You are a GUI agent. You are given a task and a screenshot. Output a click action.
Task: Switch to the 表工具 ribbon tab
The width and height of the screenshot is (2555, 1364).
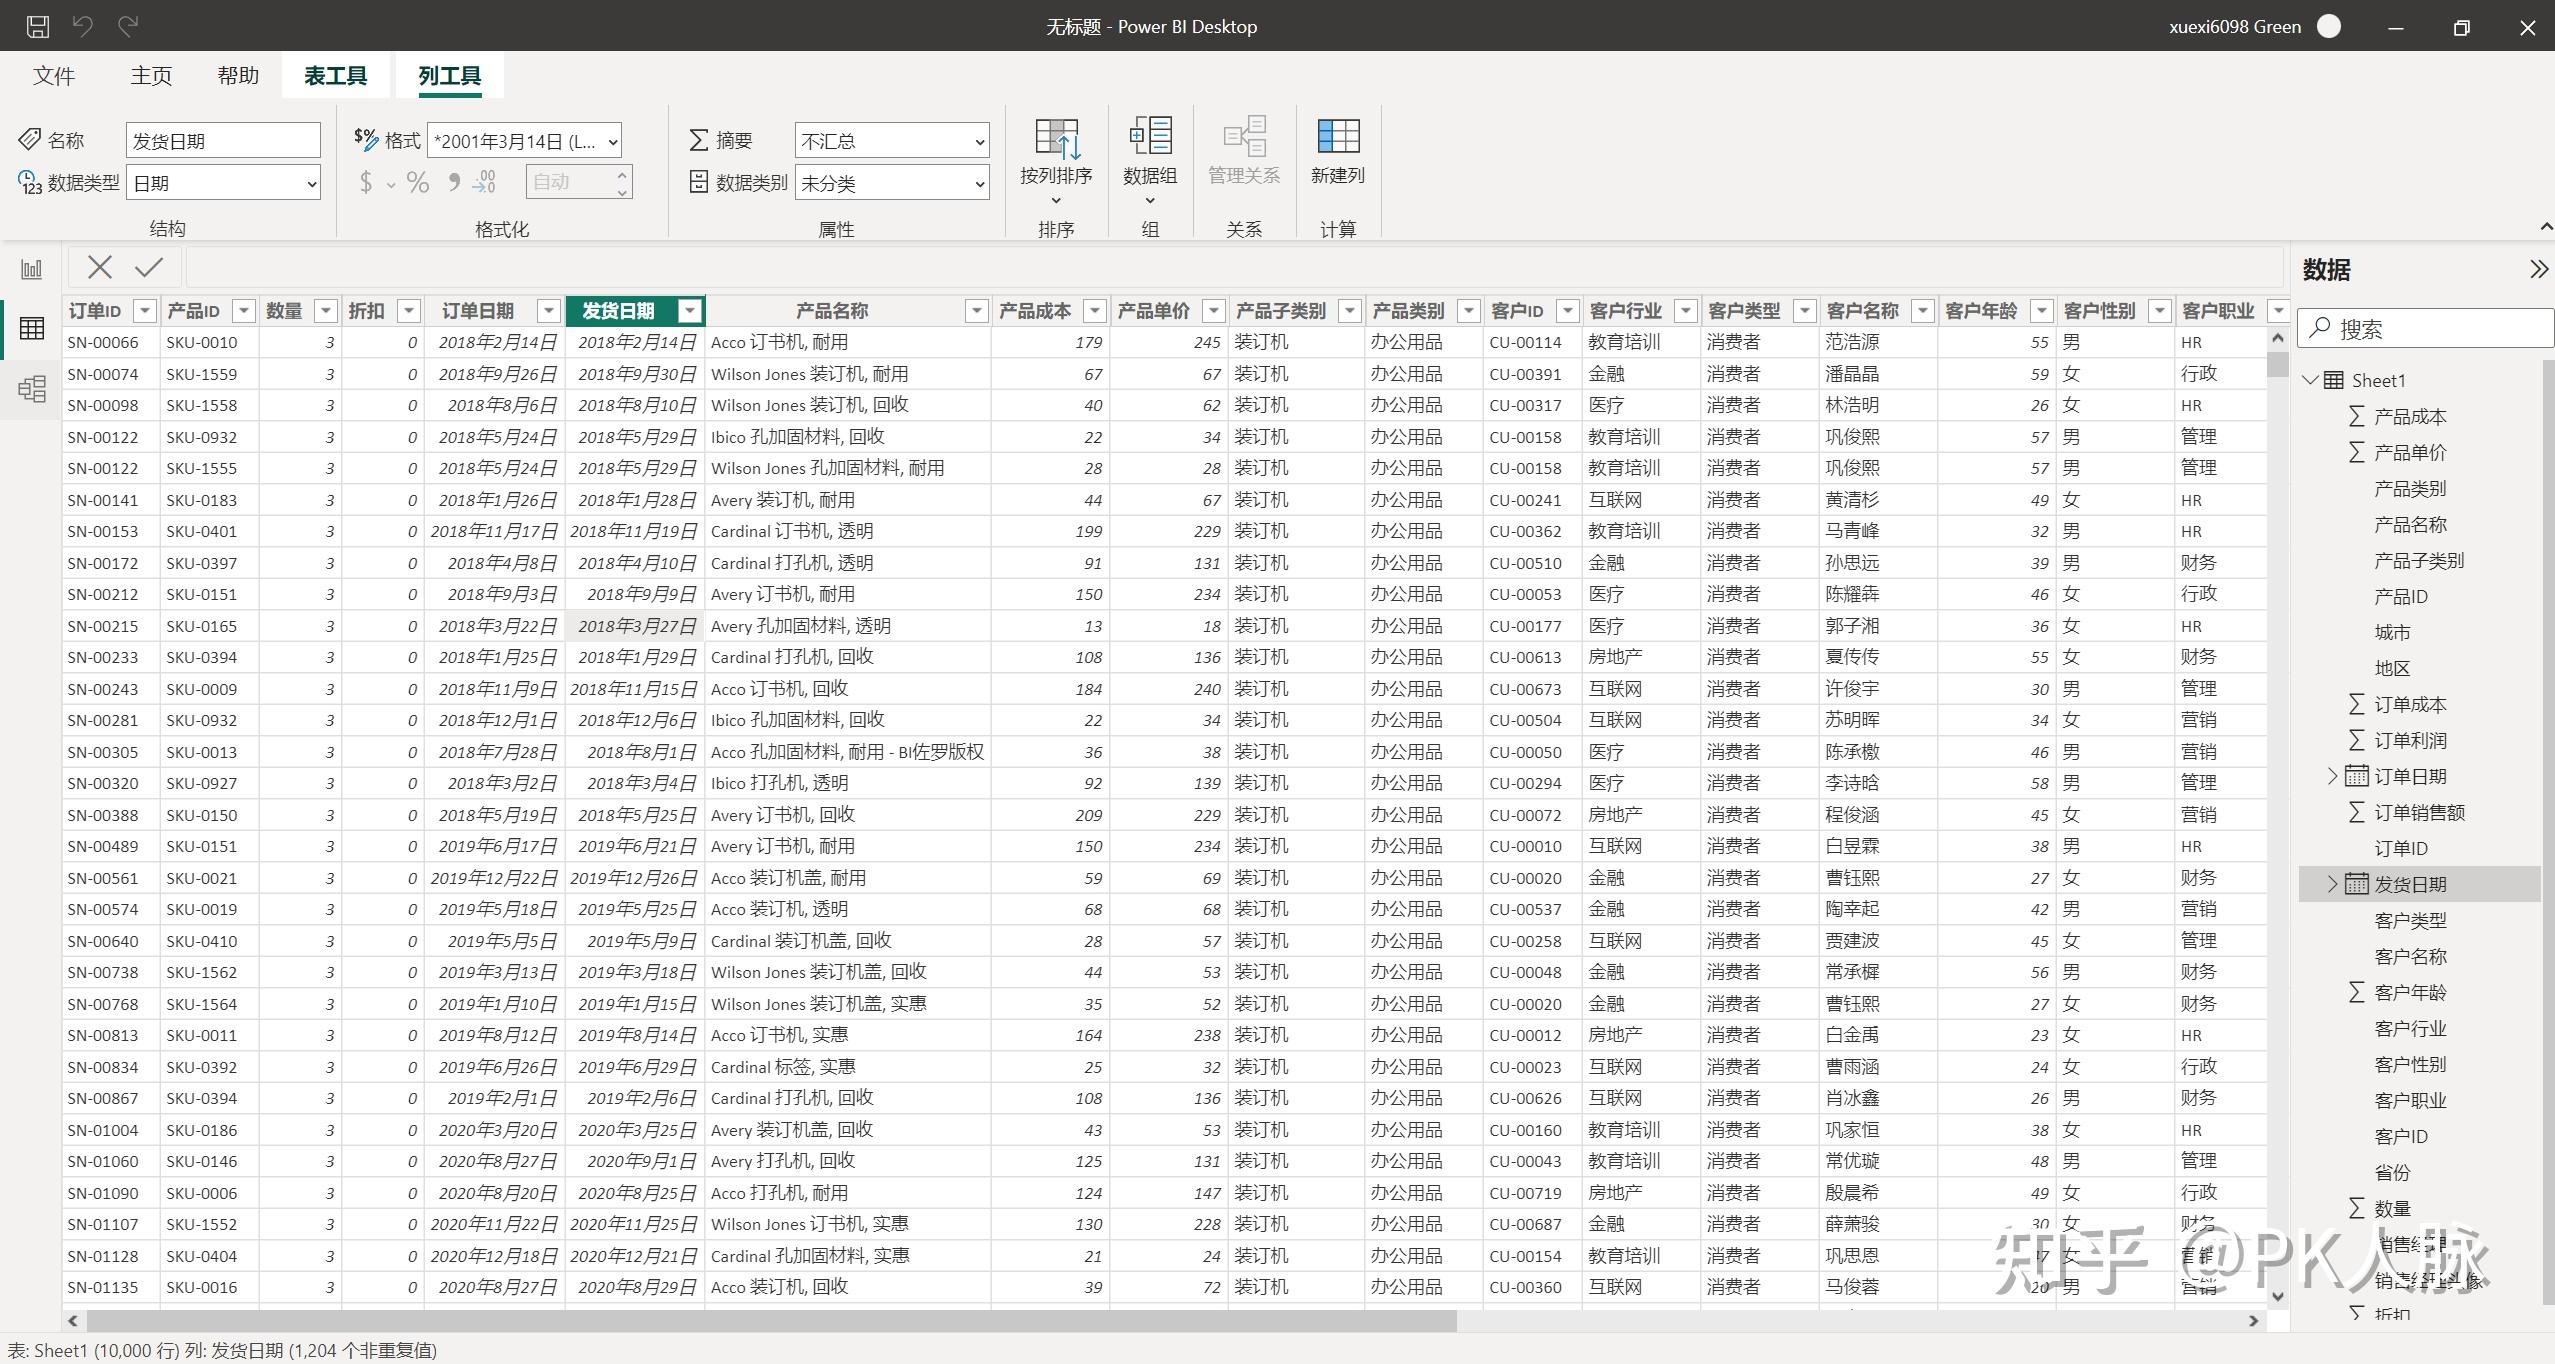335,76
